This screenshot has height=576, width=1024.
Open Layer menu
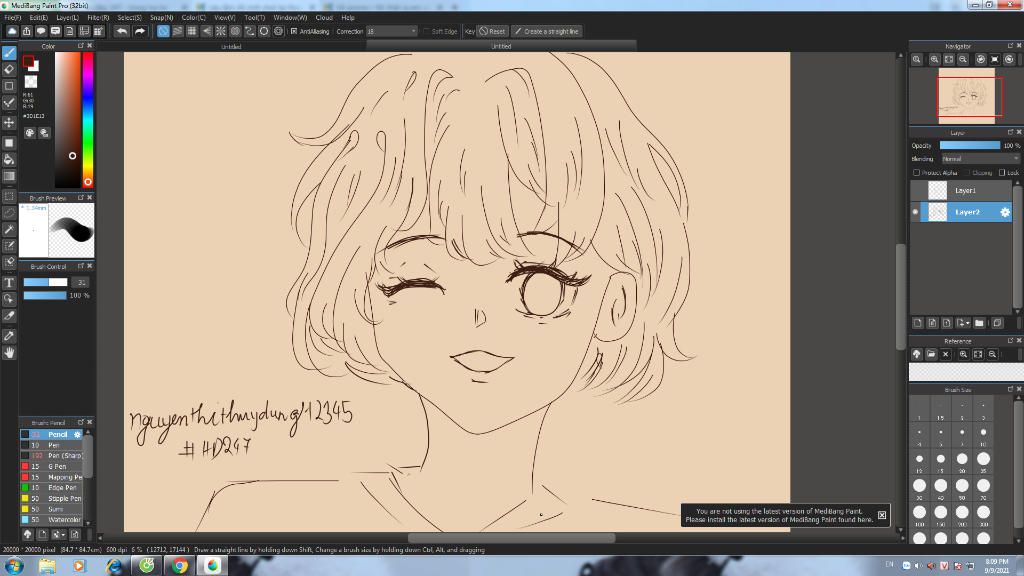[x=67, y=18]
